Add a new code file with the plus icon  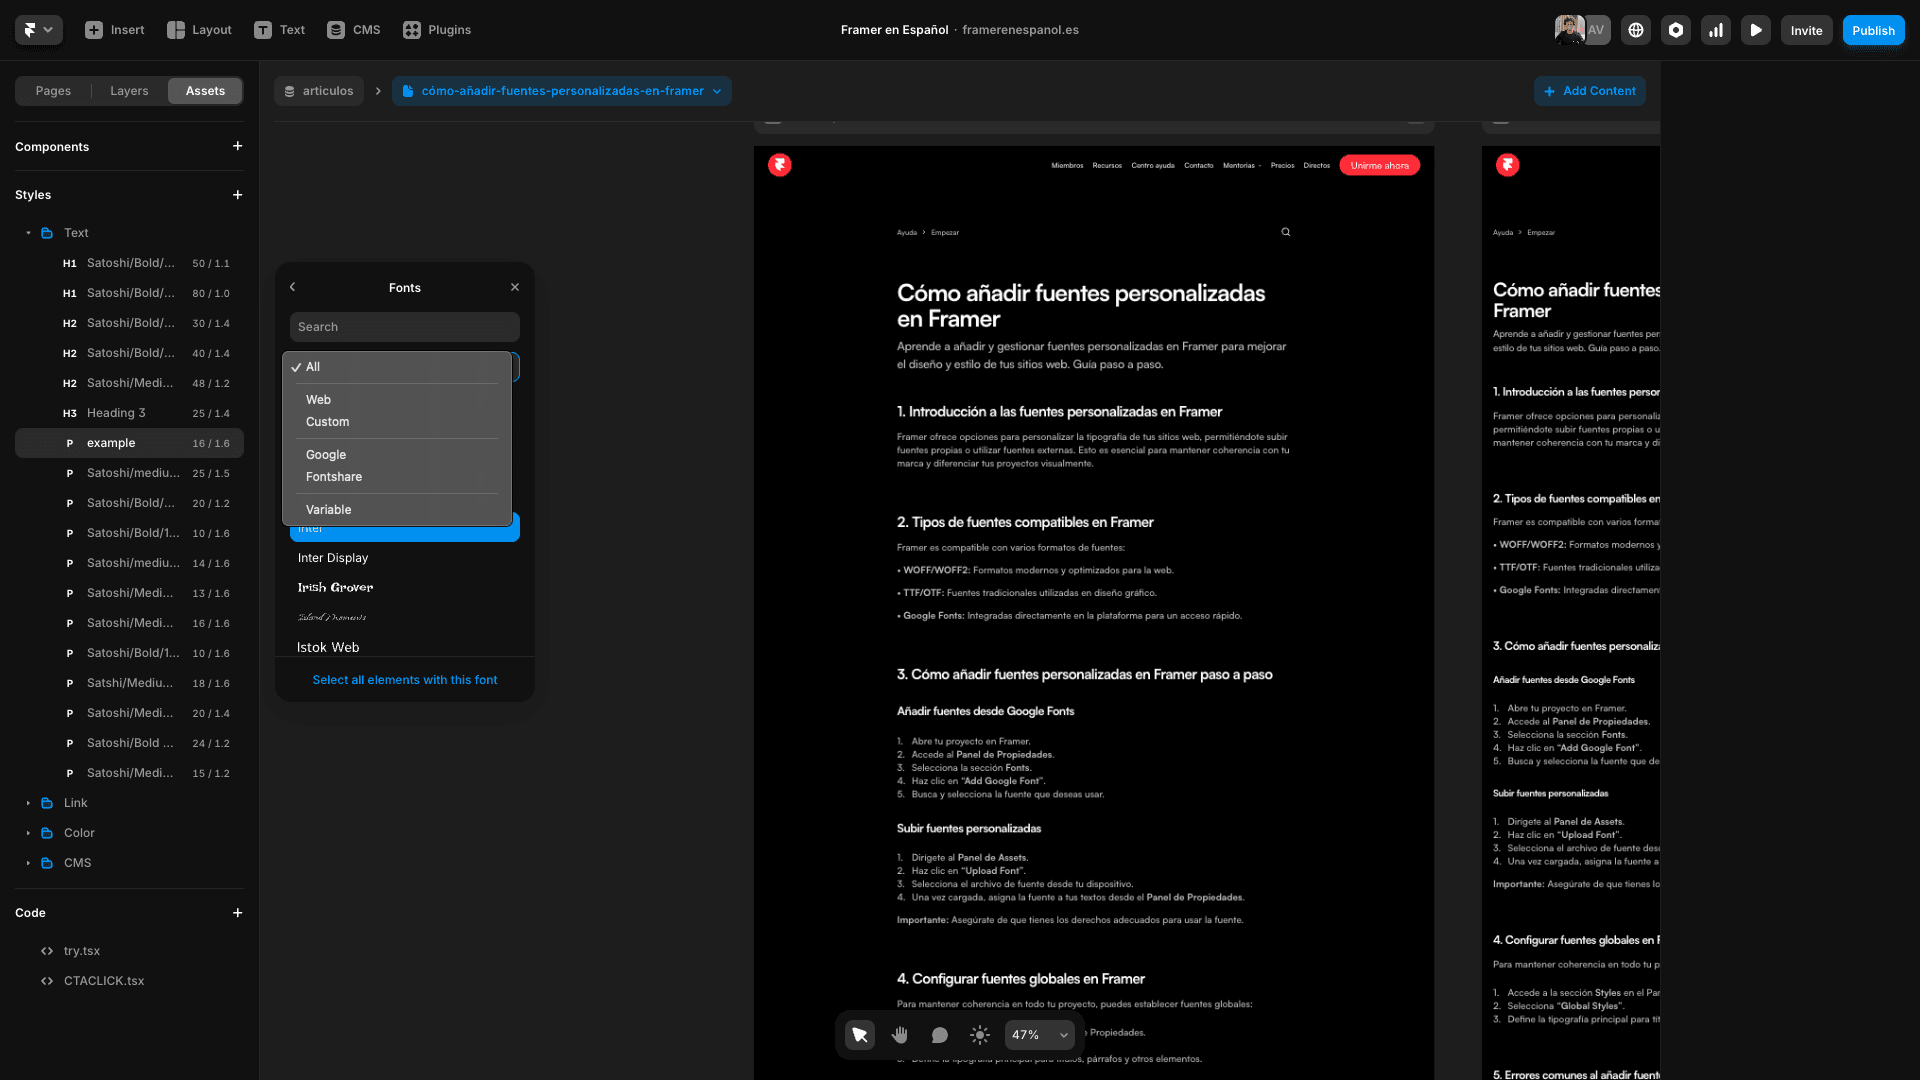tap(237, 913)
